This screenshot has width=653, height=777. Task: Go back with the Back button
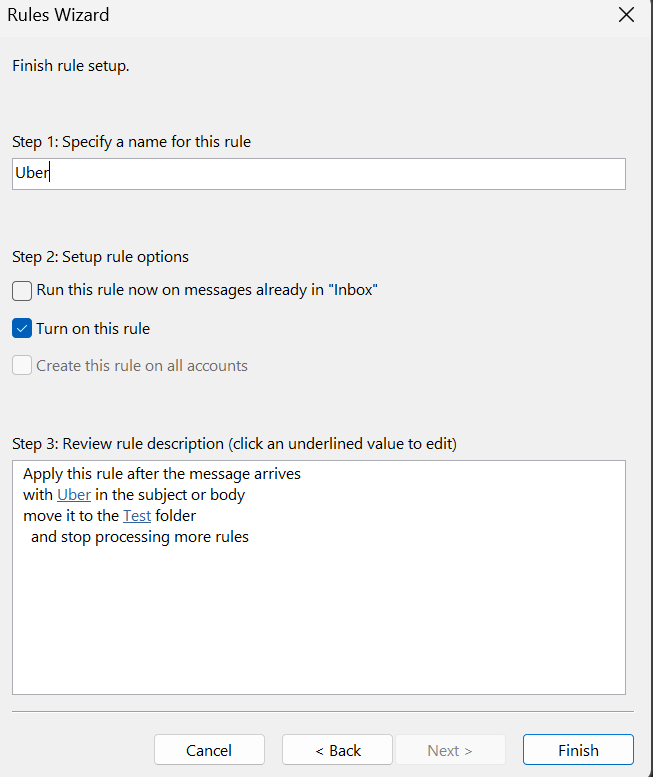[338, 750]
